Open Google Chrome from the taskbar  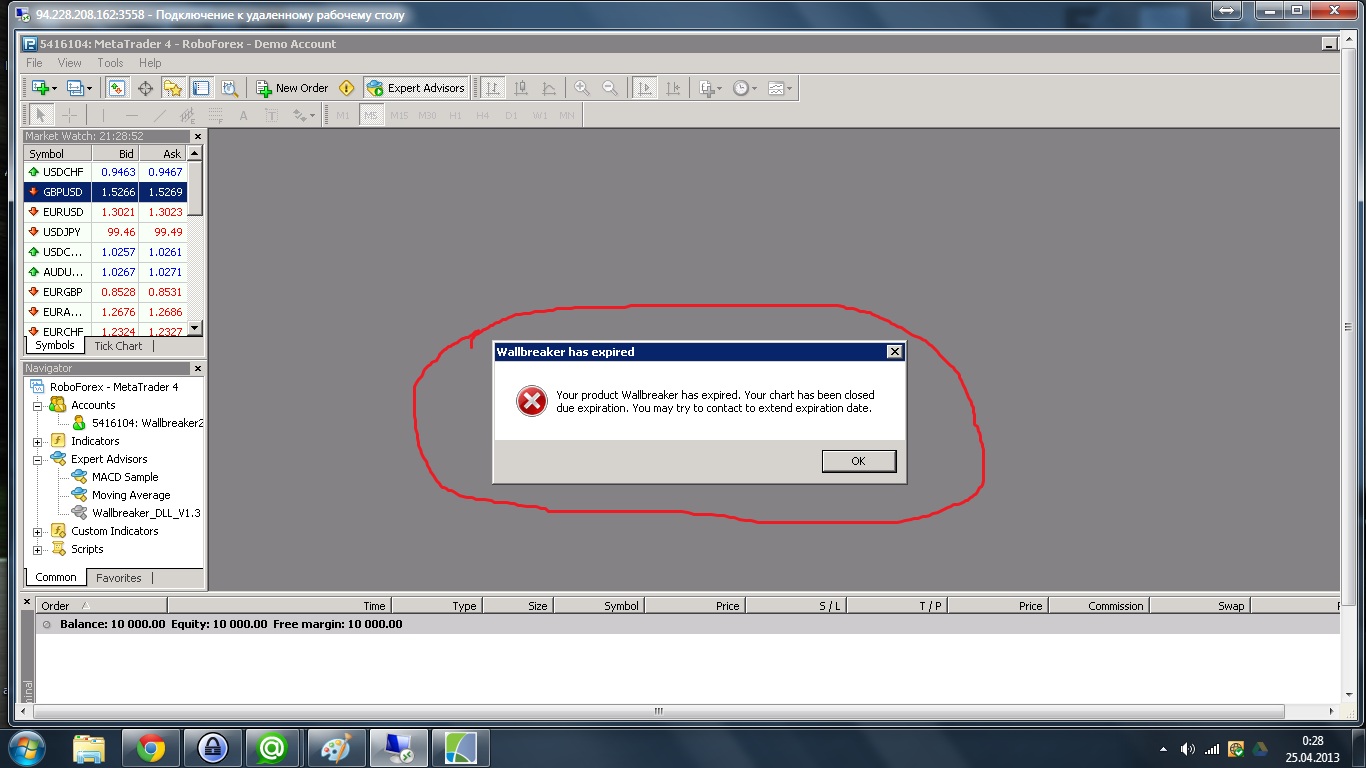151,748
